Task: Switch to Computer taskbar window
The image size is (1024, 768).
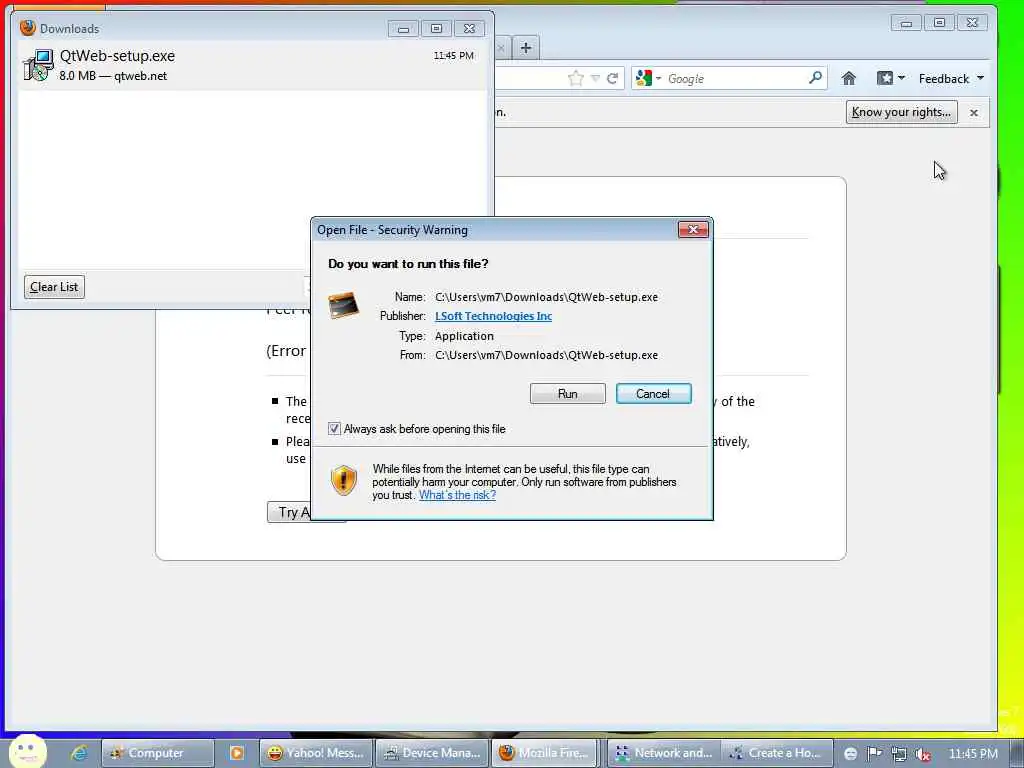Action: [157, 753]
